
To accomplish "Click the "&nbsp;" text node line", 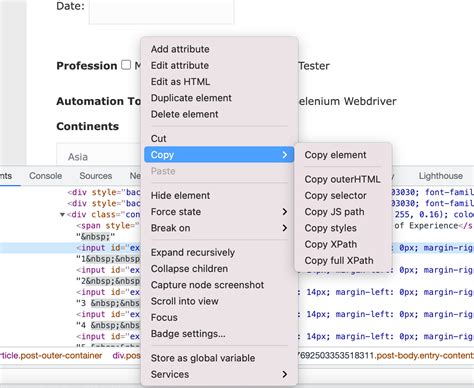I will click(95, 237).
